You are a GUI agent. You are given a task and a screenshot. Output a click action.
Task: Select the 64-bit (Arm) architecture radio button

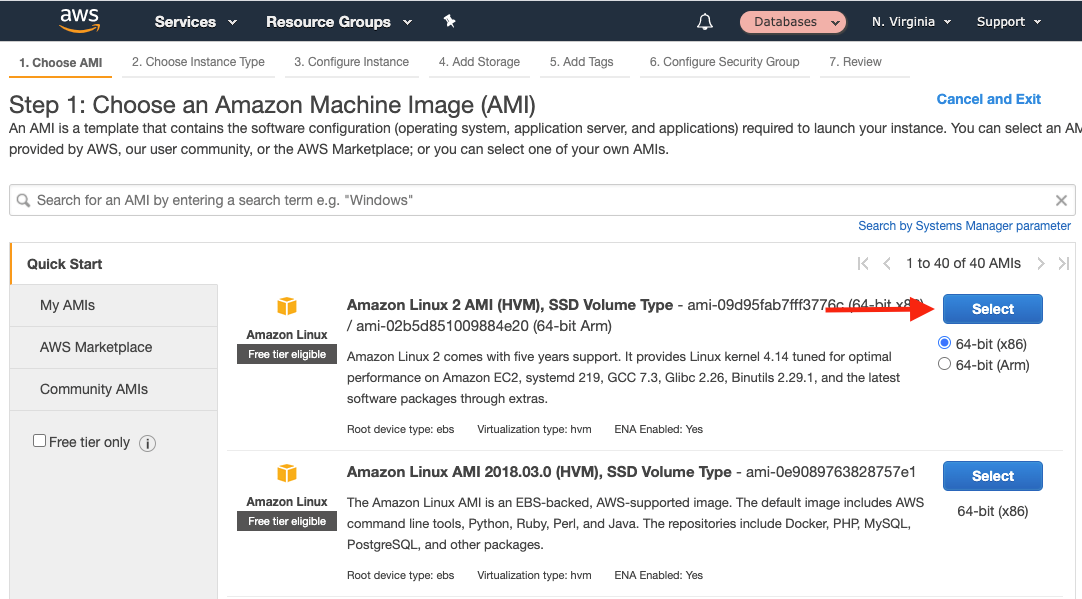944,363
